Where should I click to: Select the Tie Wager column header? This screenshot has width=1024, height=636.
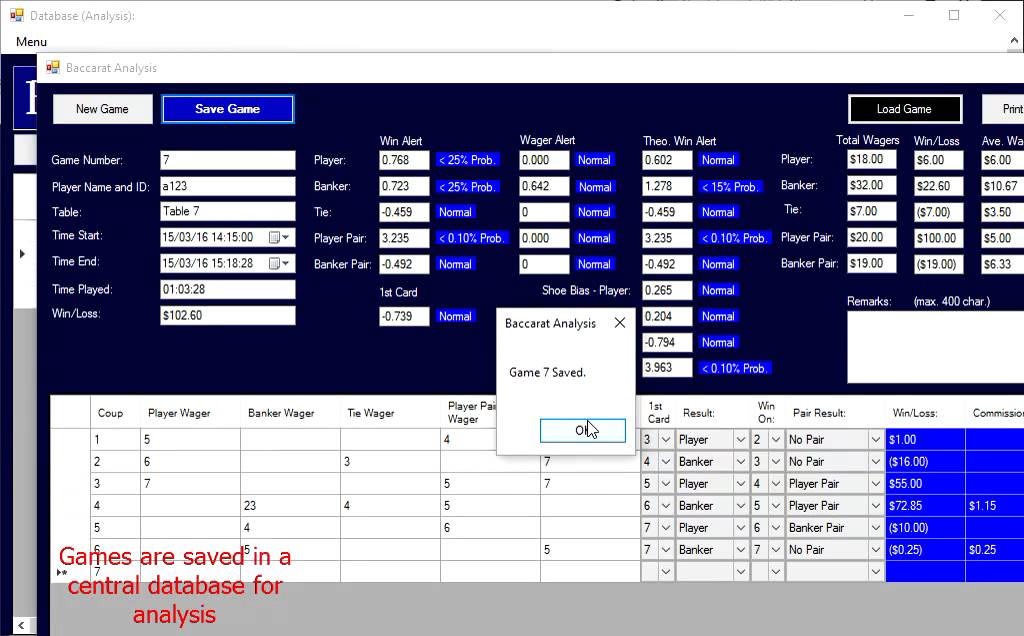click(390, 413)
